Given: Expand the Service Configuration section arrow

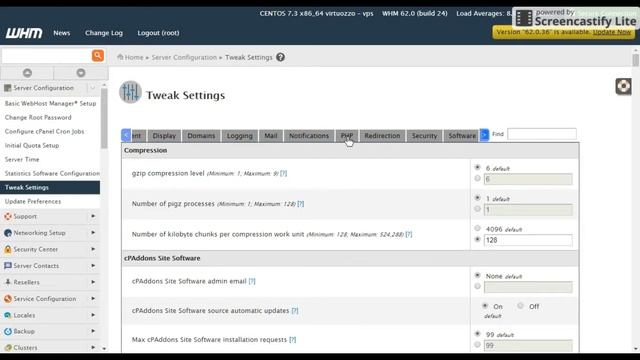Looking at the screenshot, I should coord(93,299).
